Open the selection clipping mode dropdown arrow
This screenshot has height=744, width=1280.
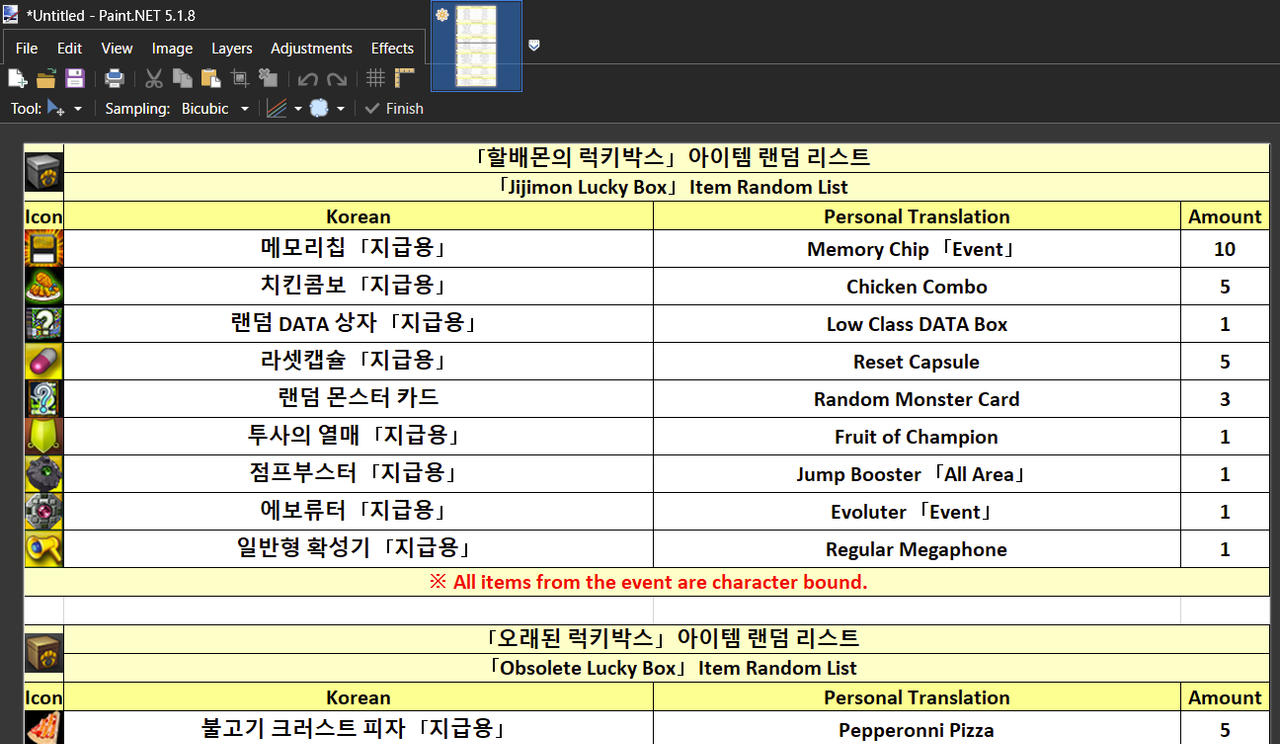pyautogui.click(x=341, y=109)
